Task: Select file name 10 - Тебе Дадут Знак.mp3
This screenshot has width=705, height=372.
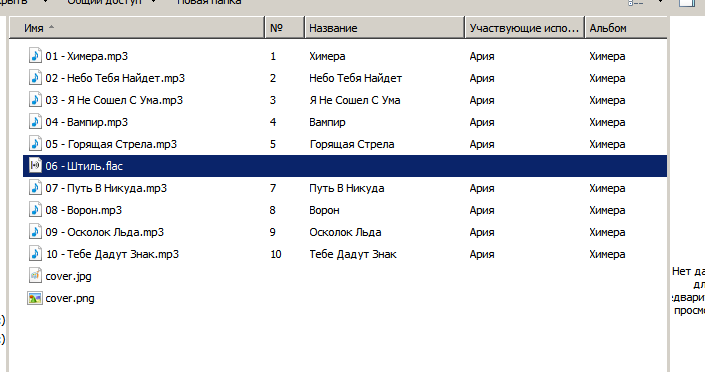Action: pyautogui.click(x=112, y=255)
